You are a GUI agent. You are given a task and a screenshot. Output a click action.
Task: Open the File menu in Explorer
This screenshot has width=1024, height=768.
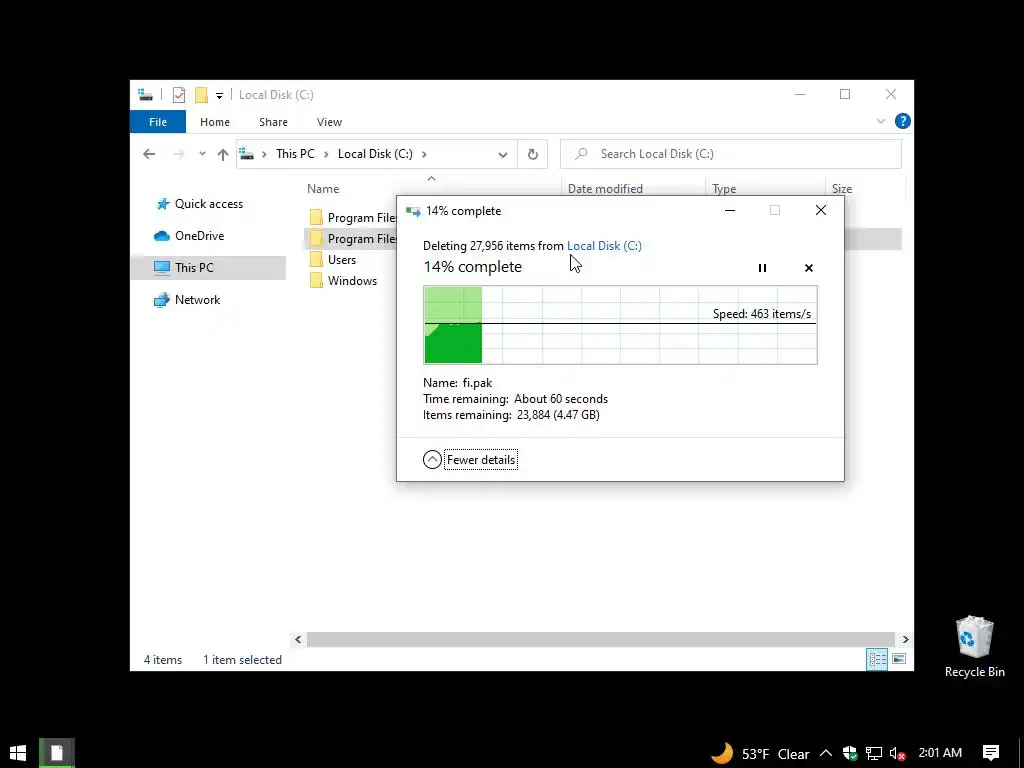pyautogui.click(x=158, y=122)
